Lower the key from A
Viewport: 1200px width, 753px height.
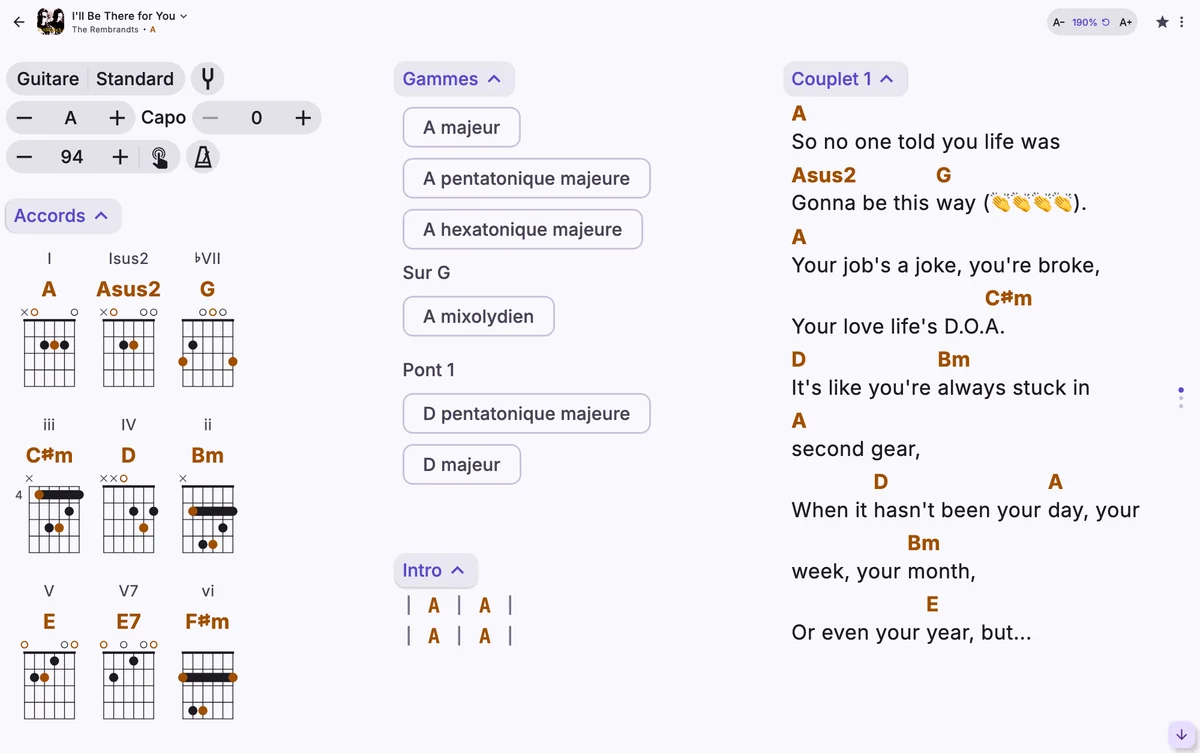click(x=25, y=118)
